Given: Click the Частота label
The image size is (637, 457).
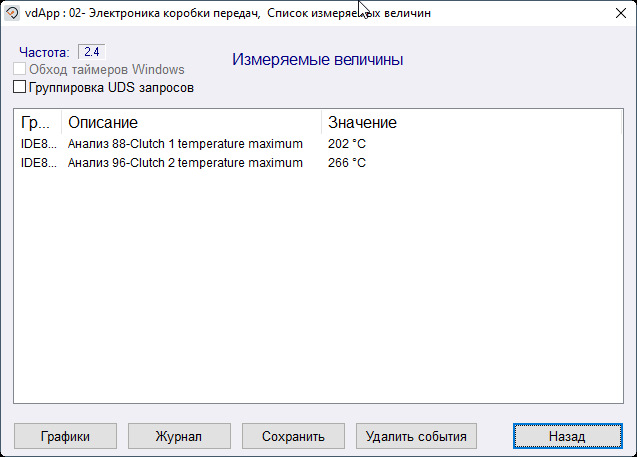Looking at the screenshot, I should point(44,52).
